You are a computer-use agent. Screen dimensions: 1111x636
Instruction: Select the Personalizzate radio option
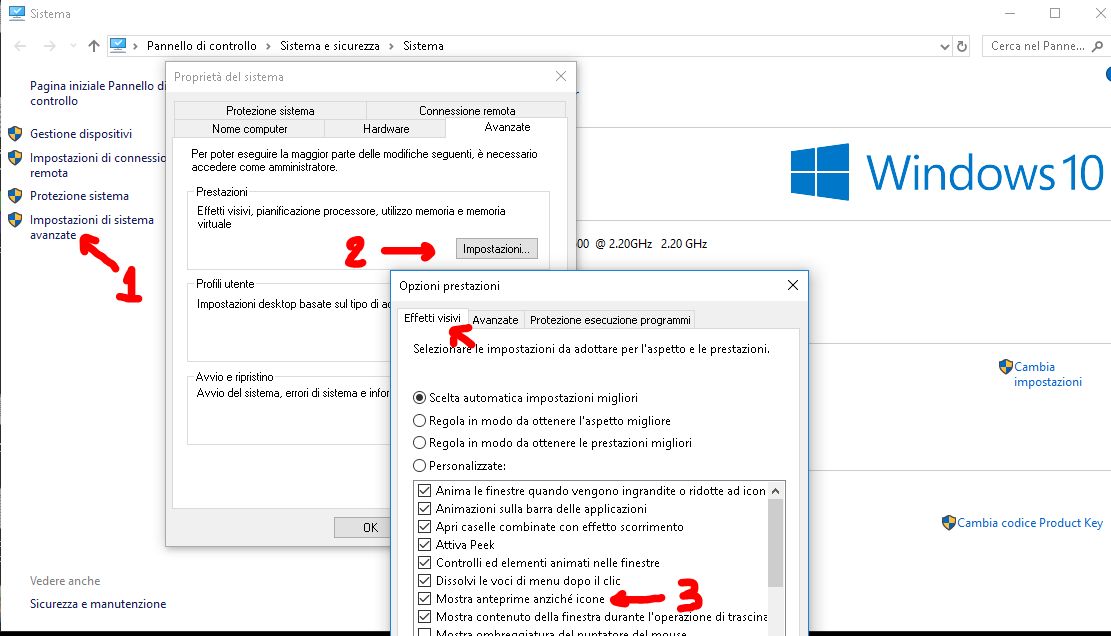(419, 465)
